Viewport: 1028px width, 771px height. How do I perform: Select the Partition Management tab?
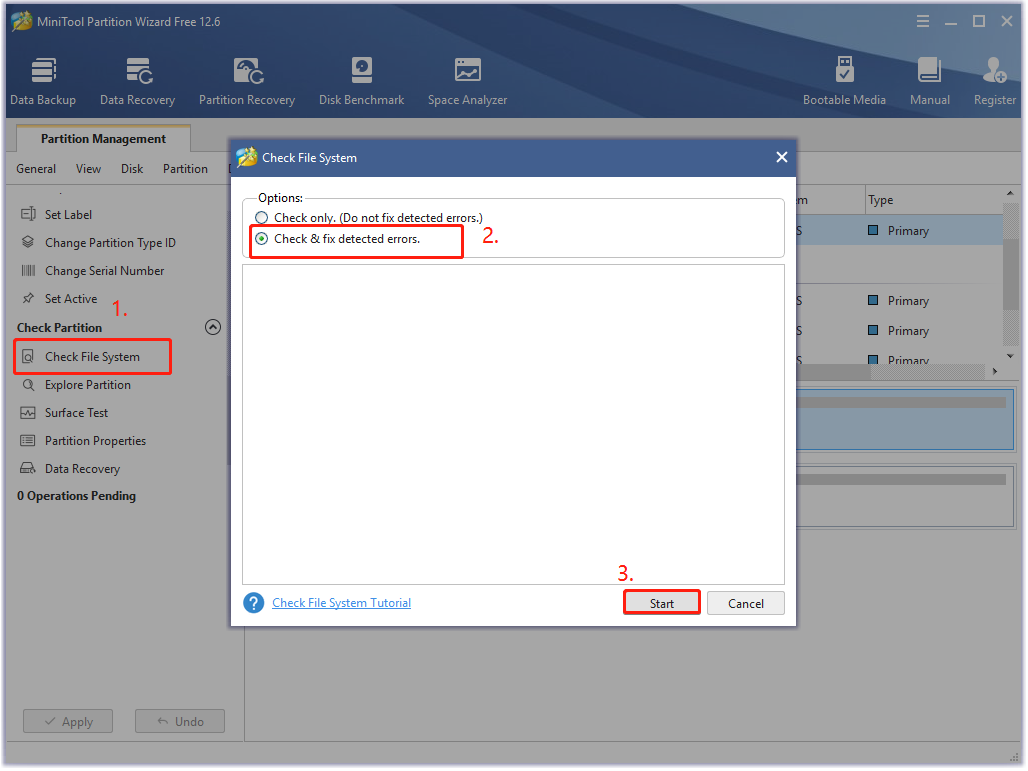coord(104,139)
